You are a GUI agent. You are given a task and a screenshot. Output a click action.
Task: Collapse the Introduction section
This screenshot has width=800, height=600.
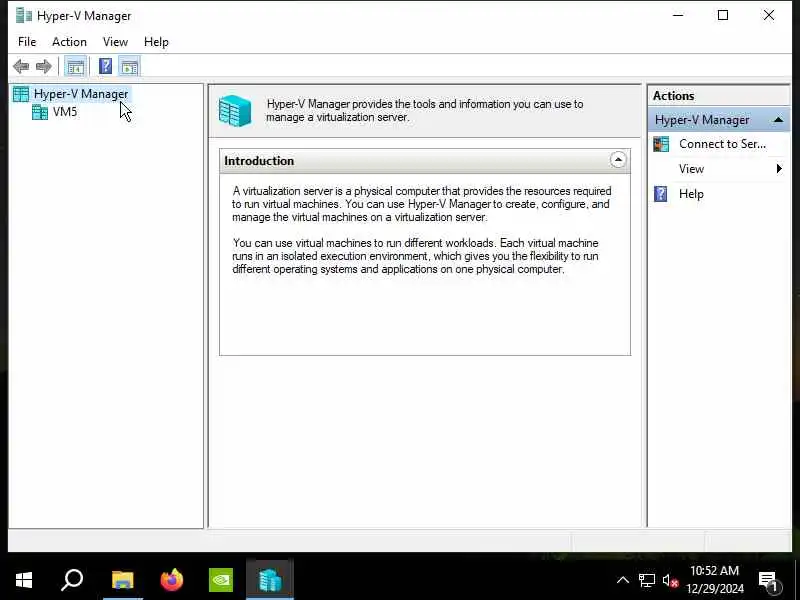(618, 160)
